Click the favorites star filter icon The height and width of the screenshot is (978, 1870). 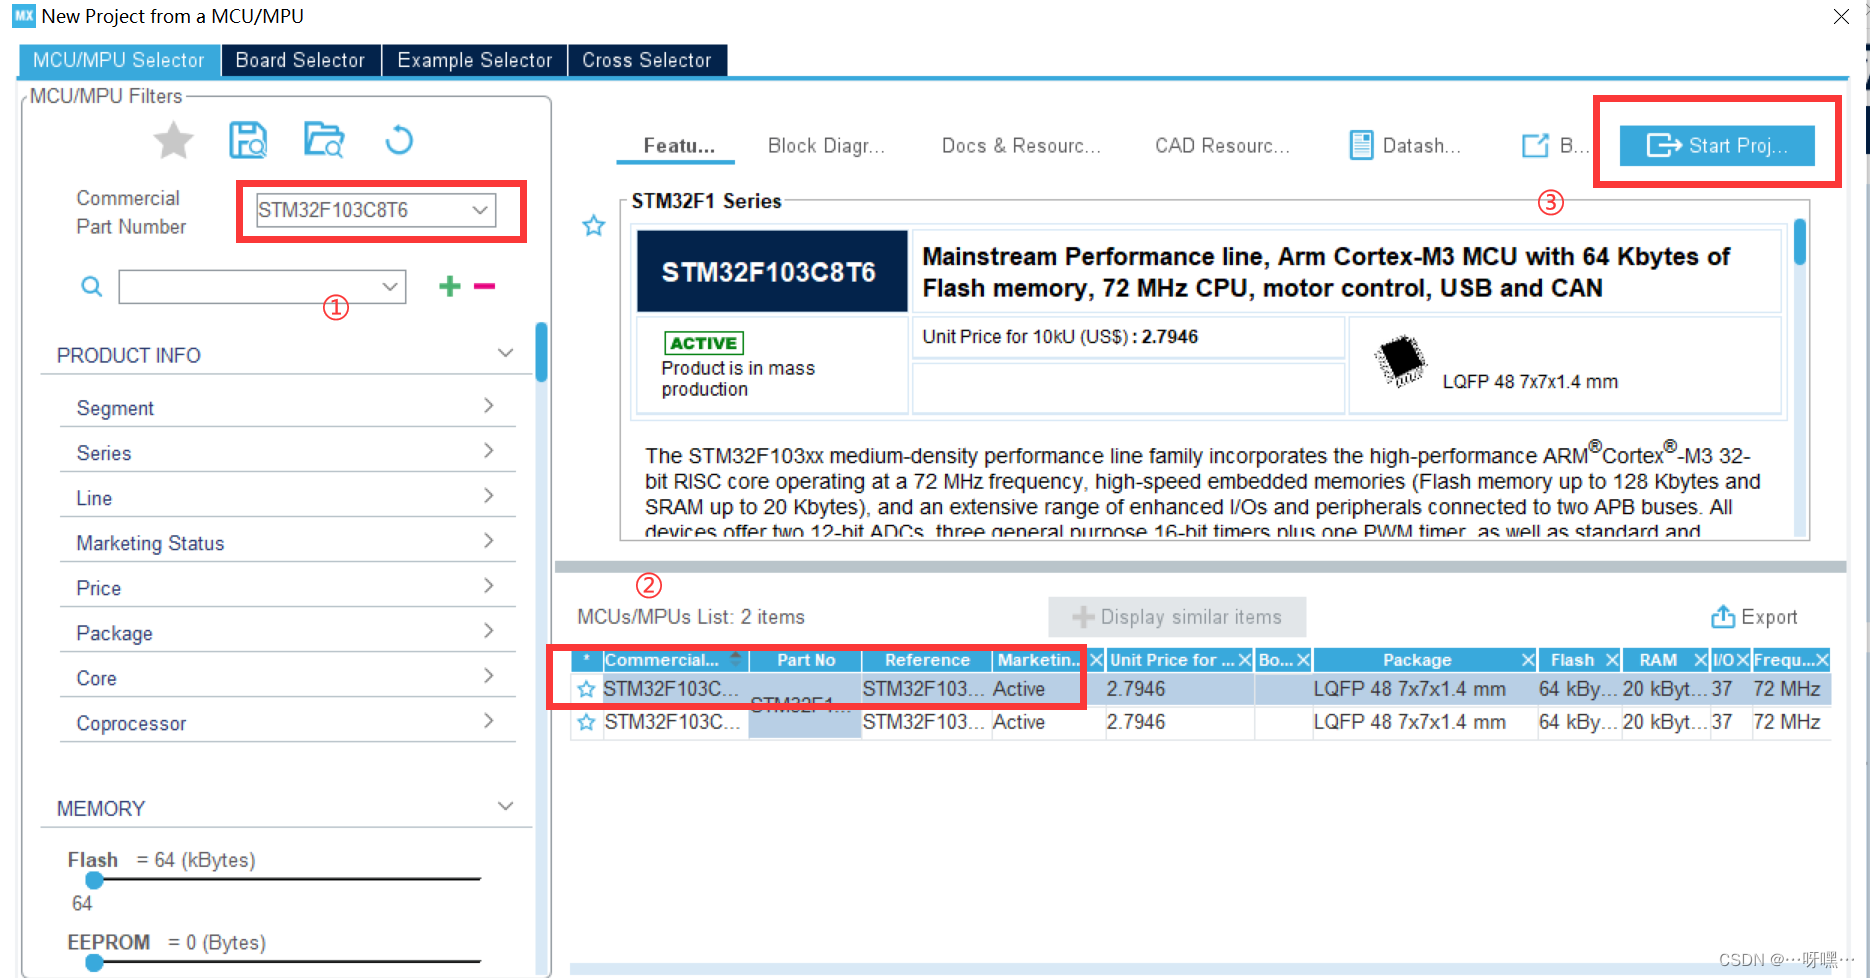click(174, 141)
